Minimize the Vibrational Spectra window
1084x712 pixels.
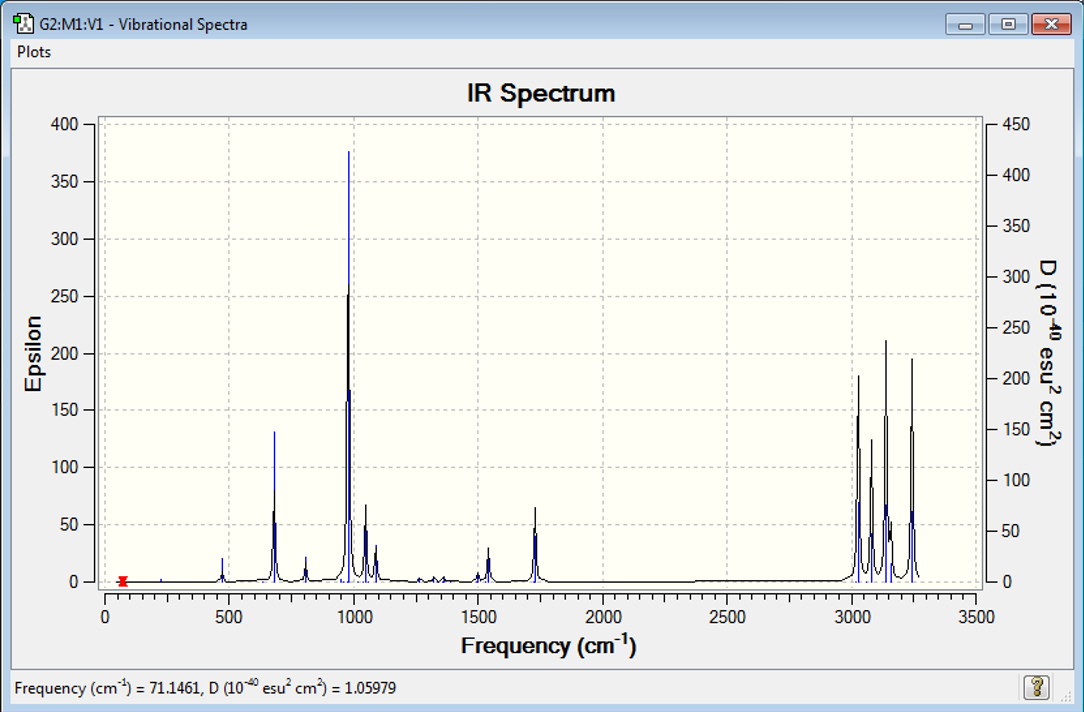966,24
